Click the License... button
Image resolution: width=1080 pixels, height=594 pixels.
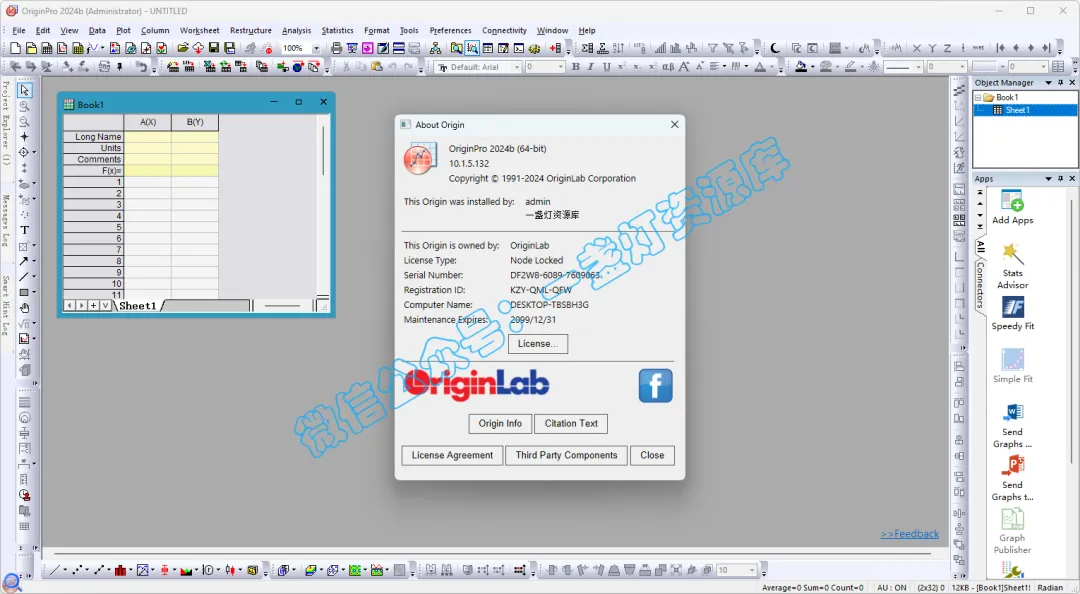click(x=538, y=344)
